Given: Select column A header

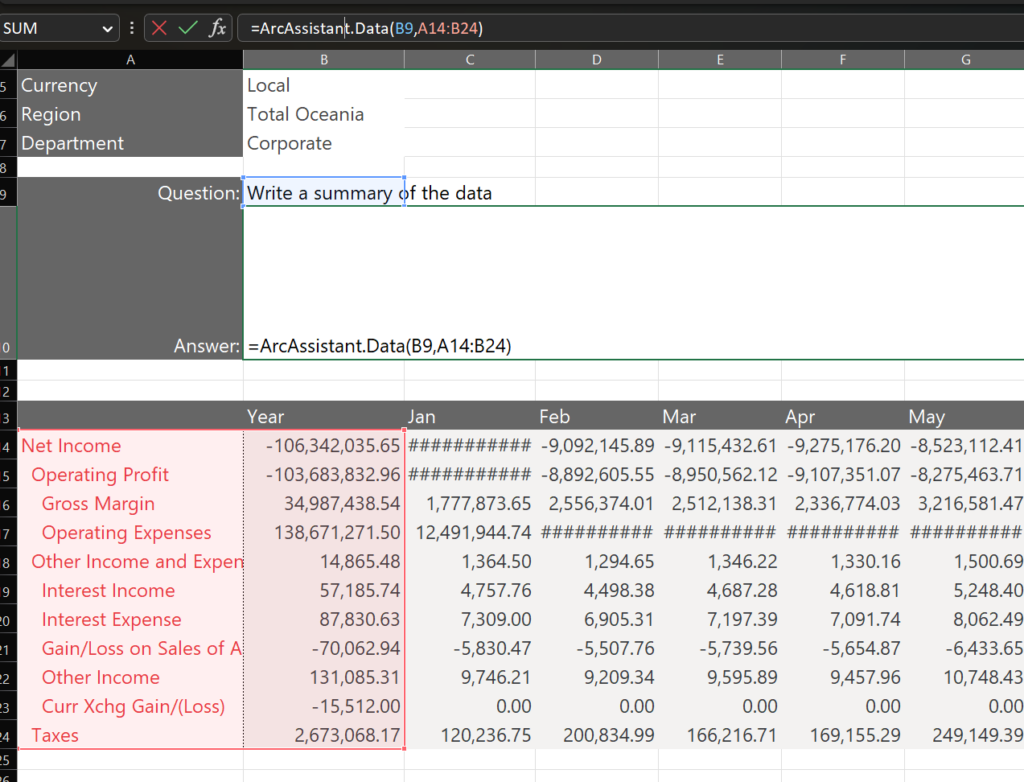Looking at the screenshot, I should (130, 60).
